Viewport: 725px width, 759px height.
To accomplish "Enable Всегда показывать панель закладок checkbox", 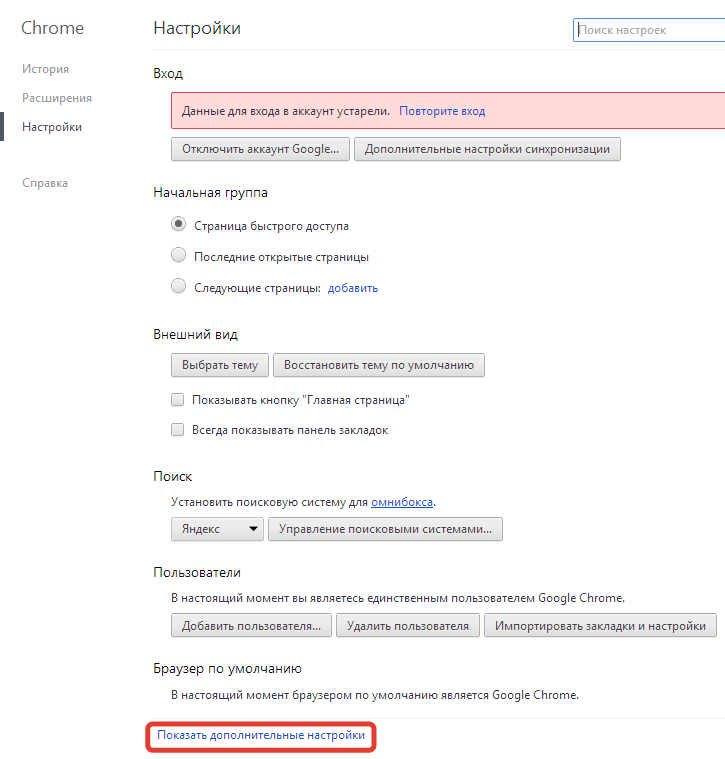I will tap(178, 430).
